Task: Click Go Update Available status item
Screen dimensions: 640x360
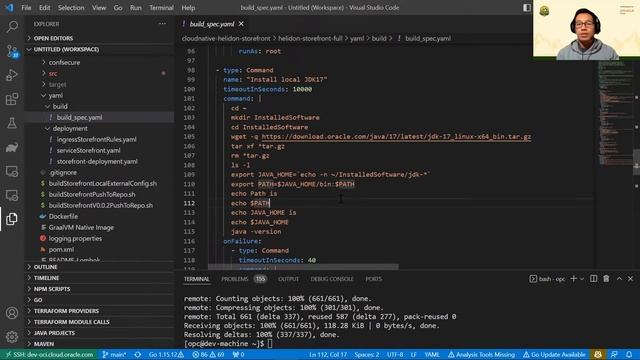Action: (555, 355)
